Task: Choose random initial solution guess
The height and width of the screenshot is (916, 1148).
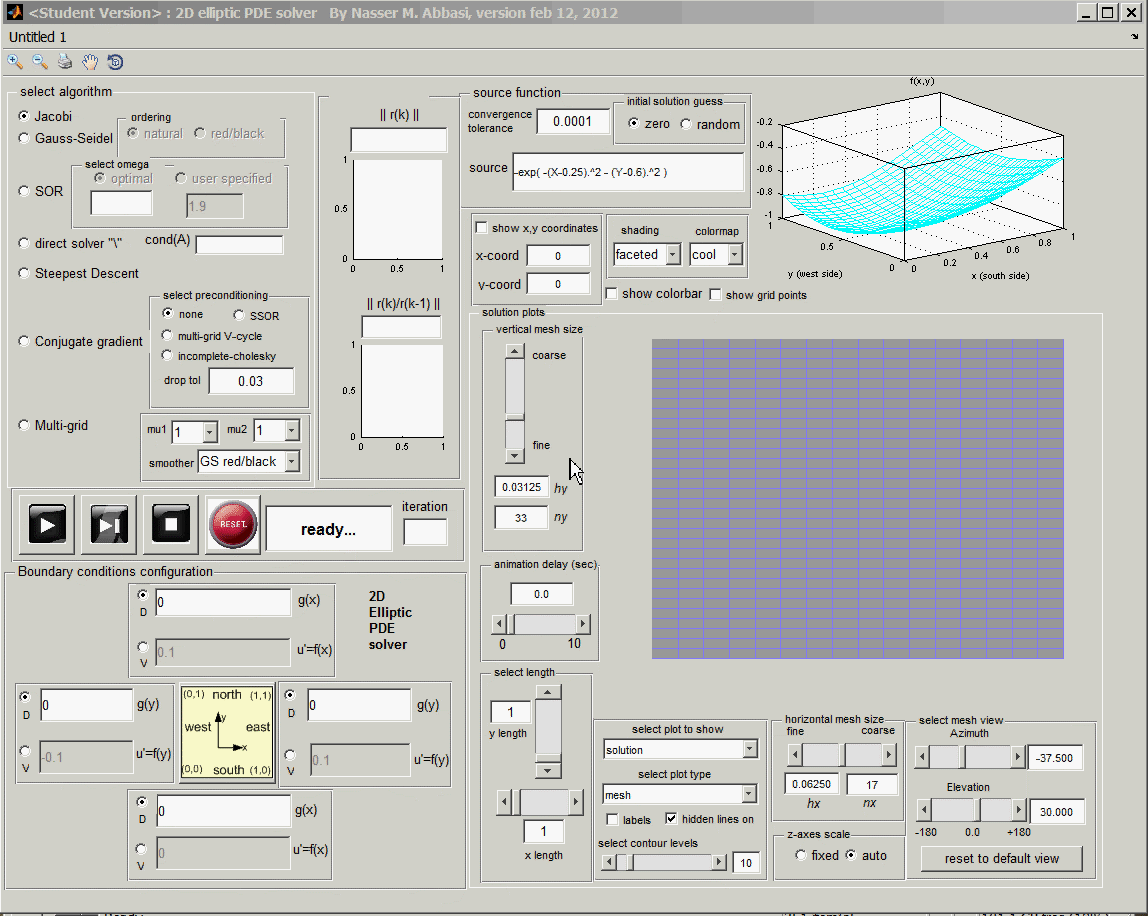Action: [686, 124]
